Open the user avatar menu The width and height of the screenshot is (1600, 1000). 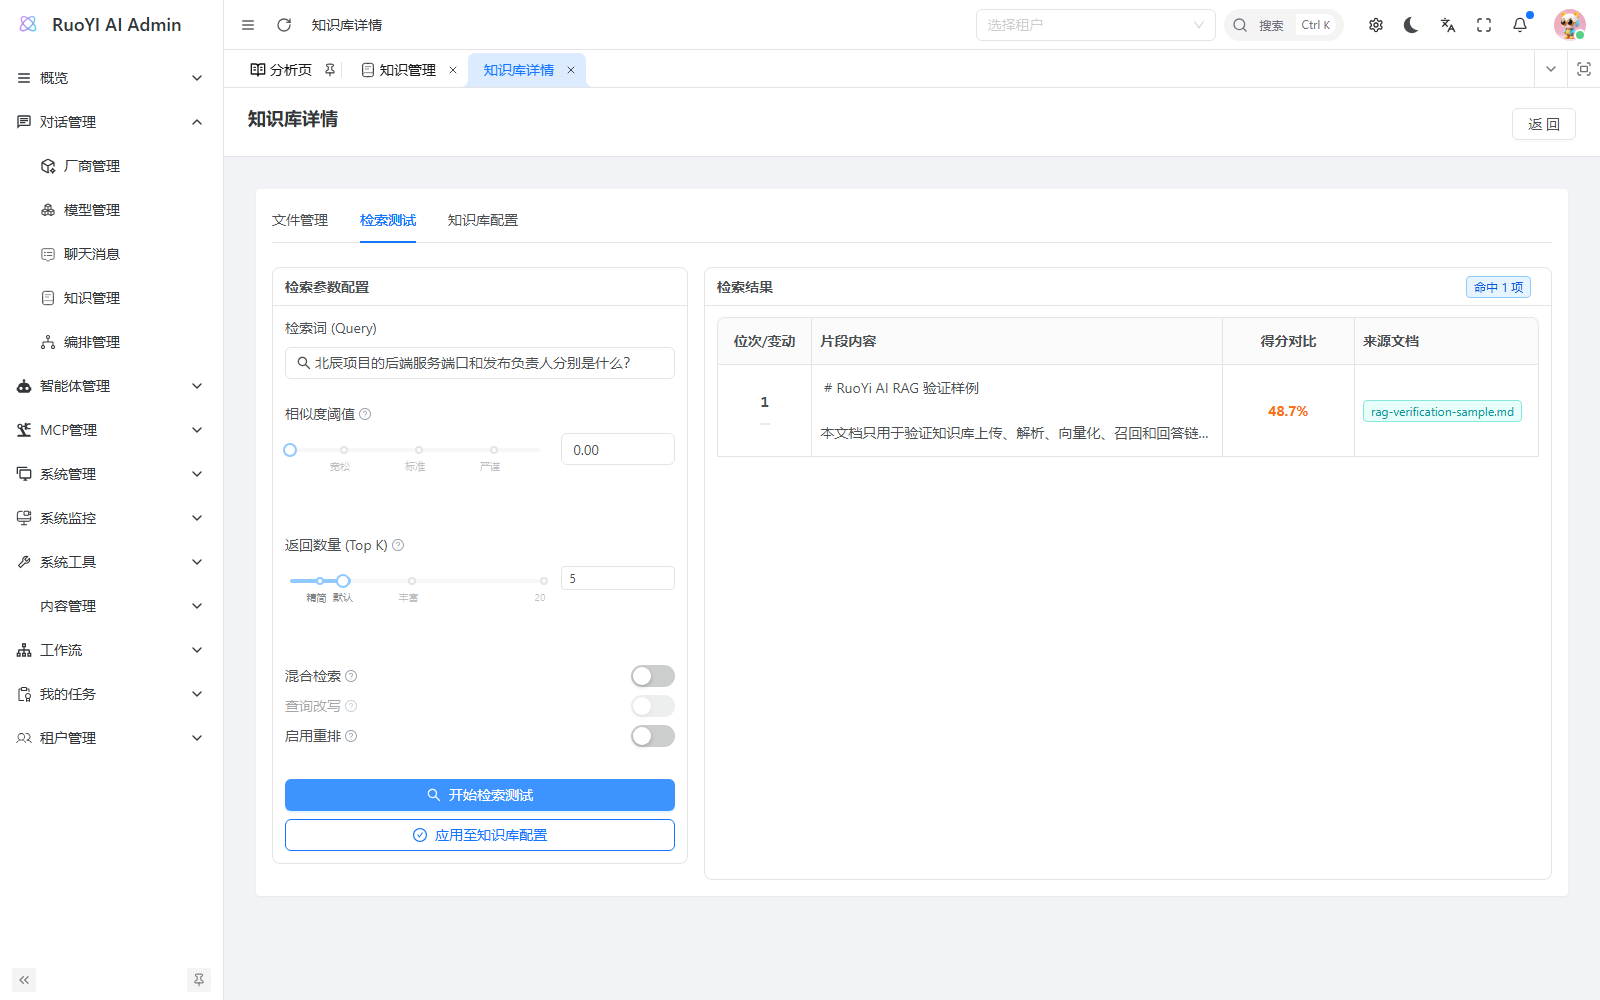(1569, 25)
